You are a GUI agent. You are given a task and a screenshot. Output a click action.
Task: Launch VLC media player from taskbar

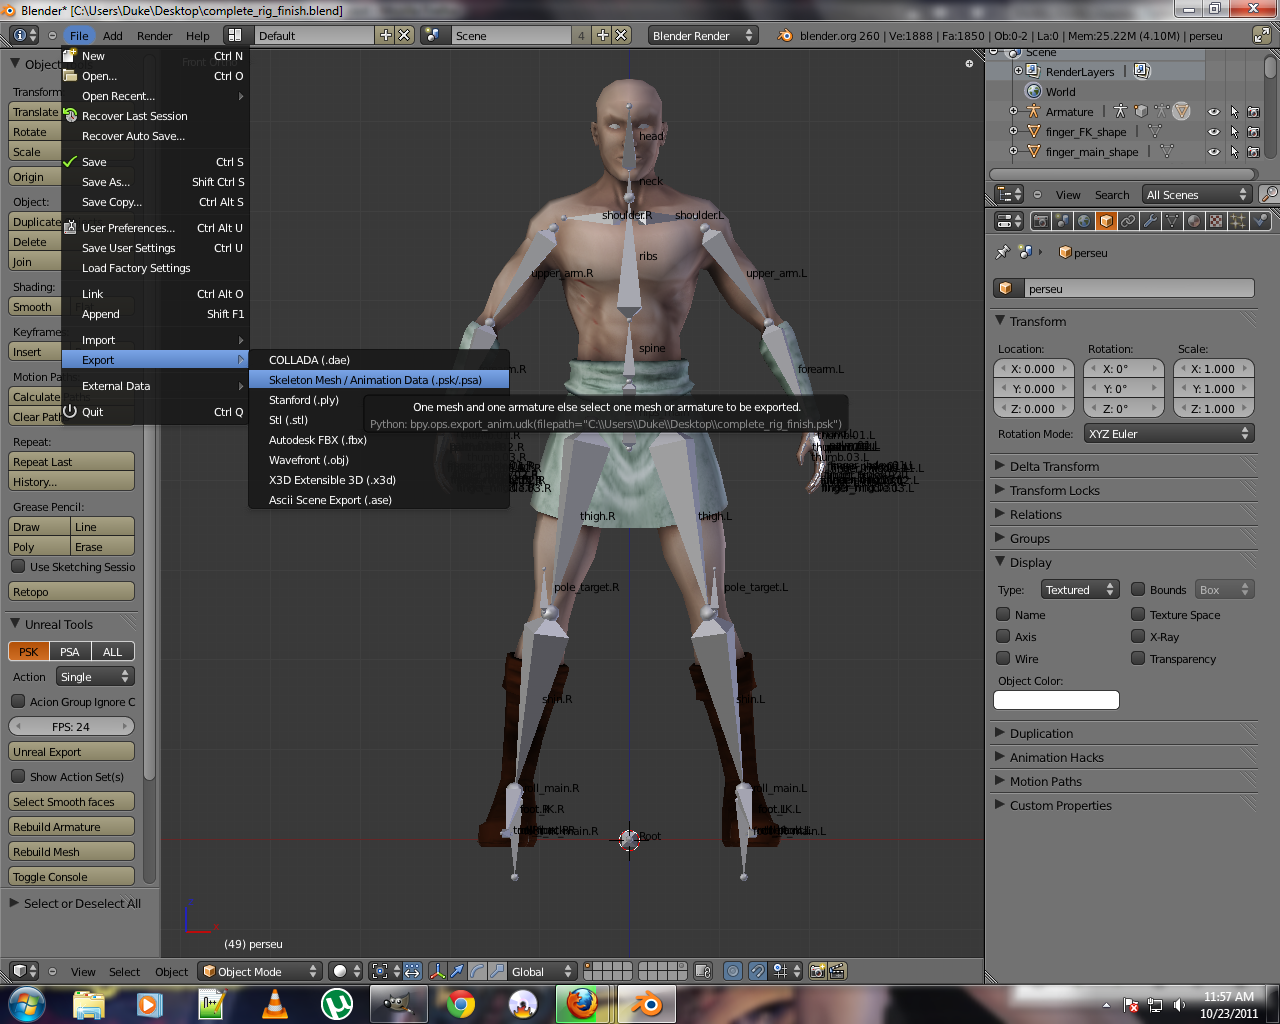[275, 1004]
